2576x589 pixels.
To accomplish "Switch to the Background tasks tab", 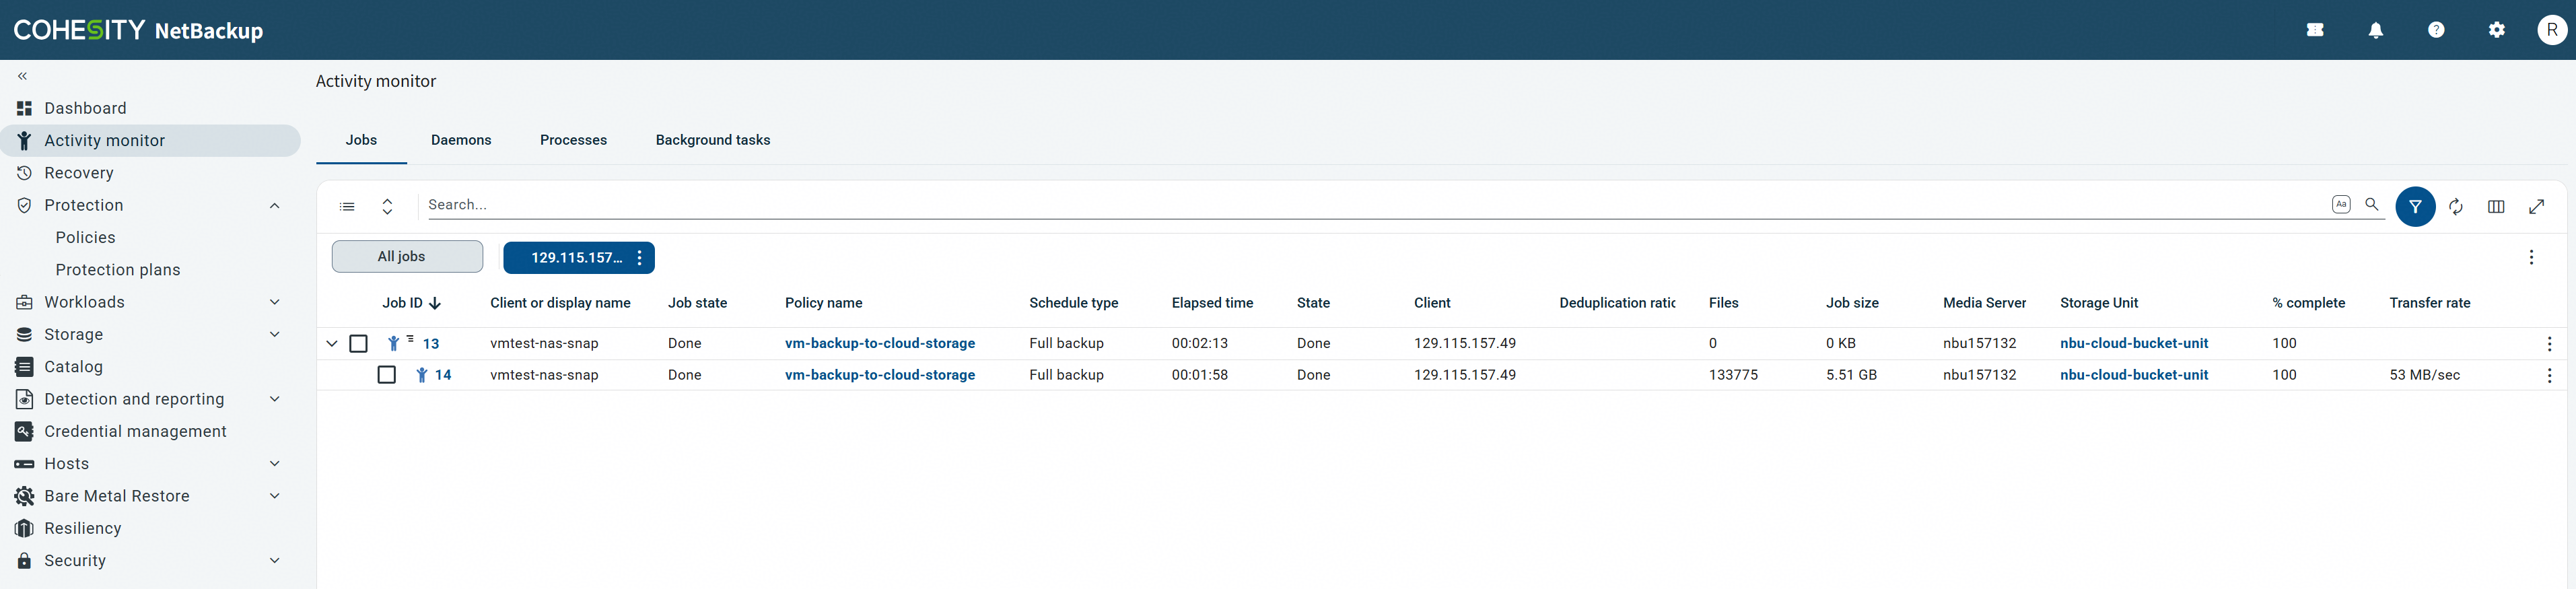I will [x=713, y=140].
